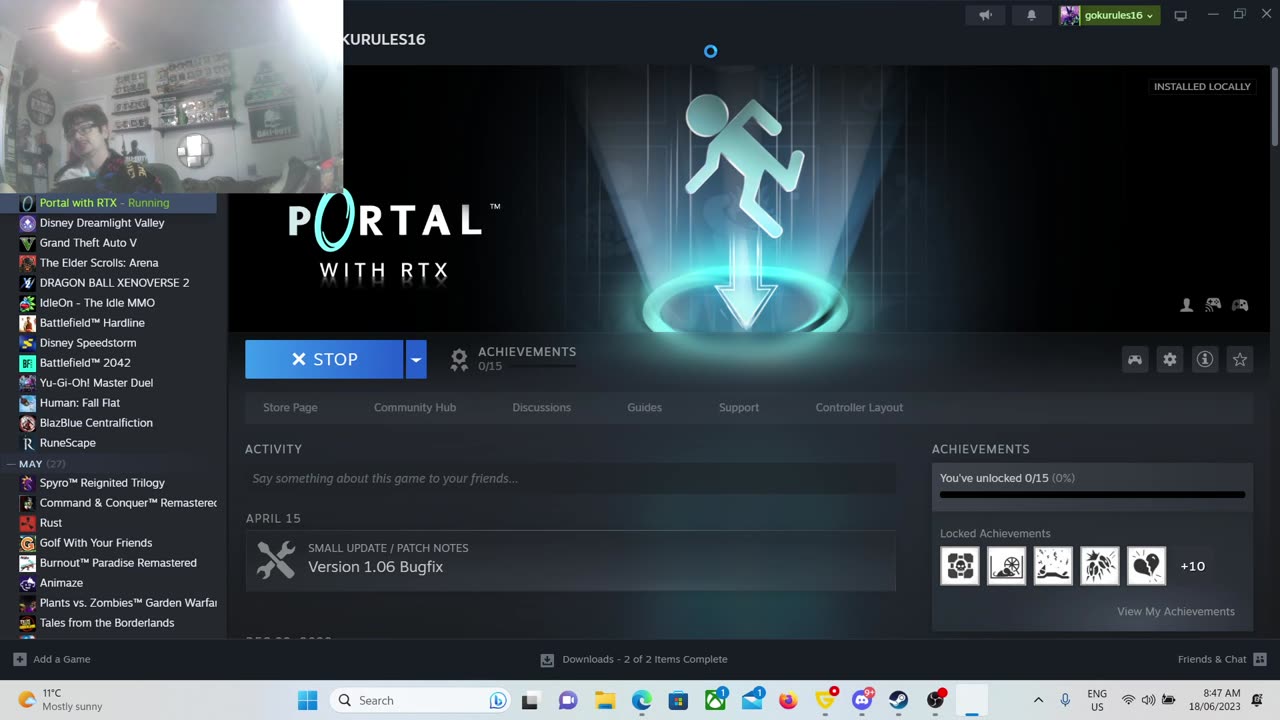The height and width of the screenshot is (720, 1280).
Task: Click the activity 'Say something' input field
Action: [570, 478]
